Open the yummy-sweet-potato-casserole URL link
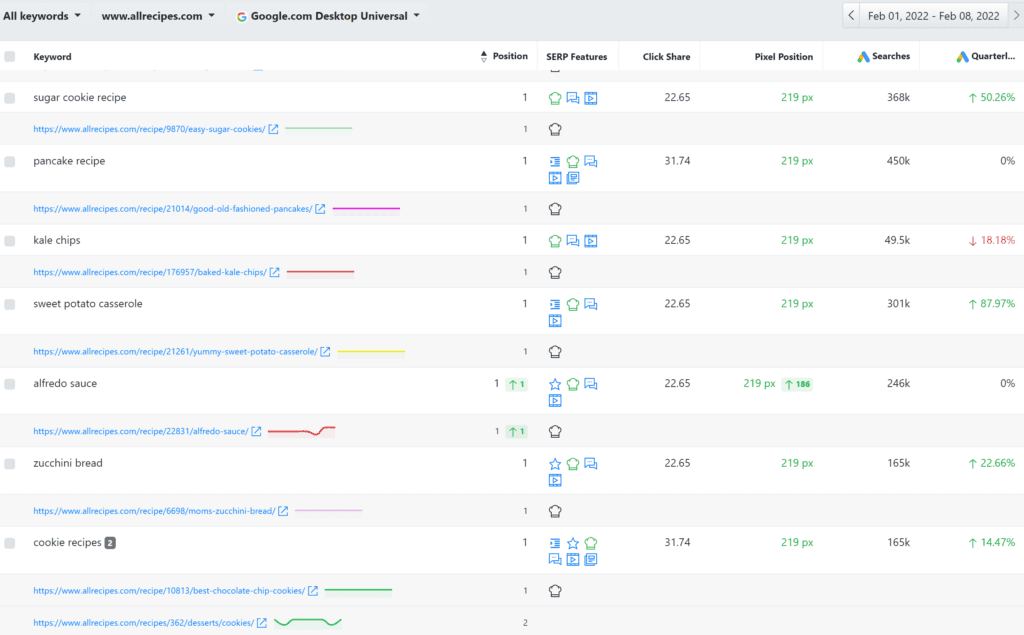 click(176, 351)
